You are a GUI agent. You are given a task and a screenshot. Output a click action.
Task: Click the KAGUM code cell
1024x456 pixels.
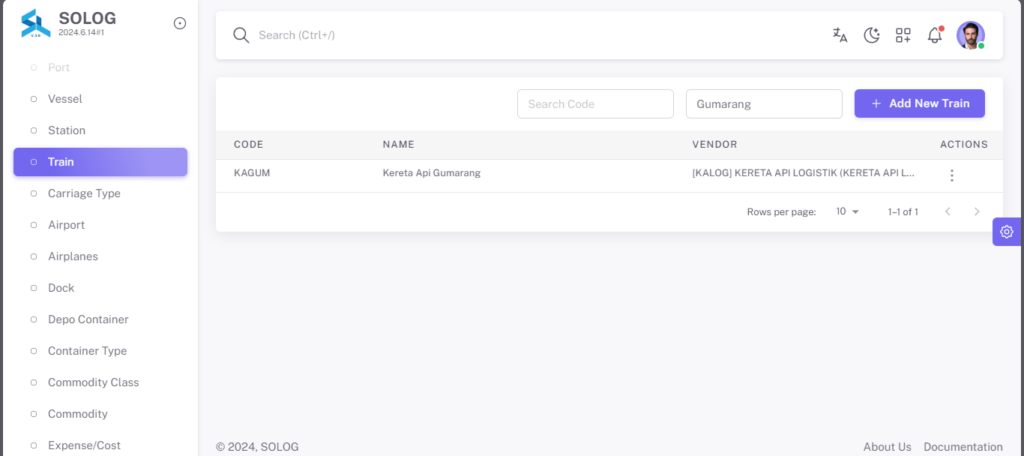point(252,173)
